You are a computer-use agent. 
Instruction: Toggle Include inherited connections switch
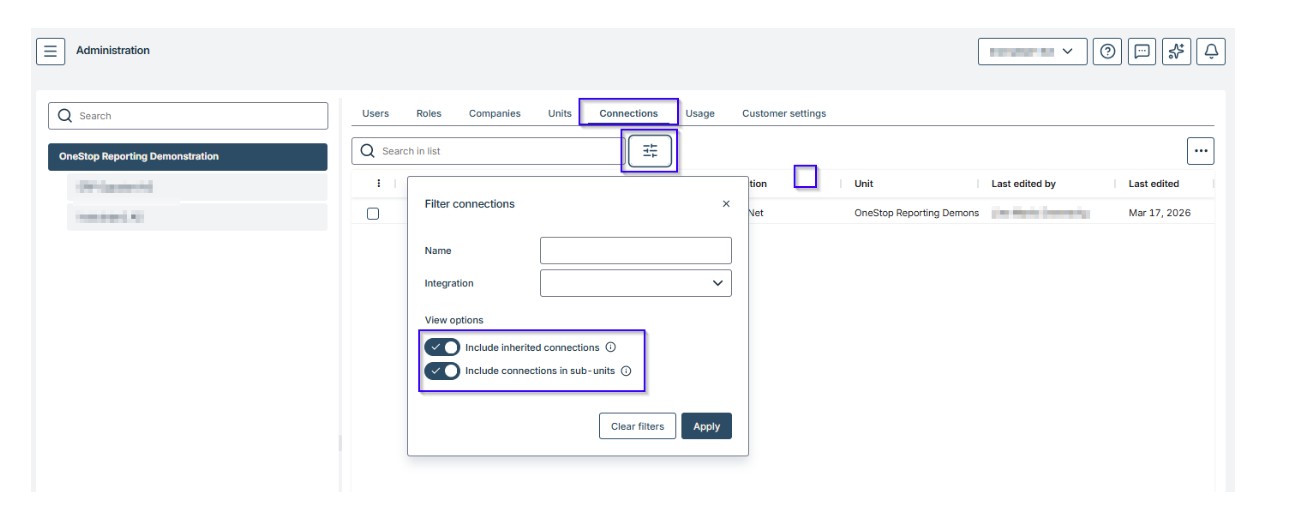click(442, 347)
